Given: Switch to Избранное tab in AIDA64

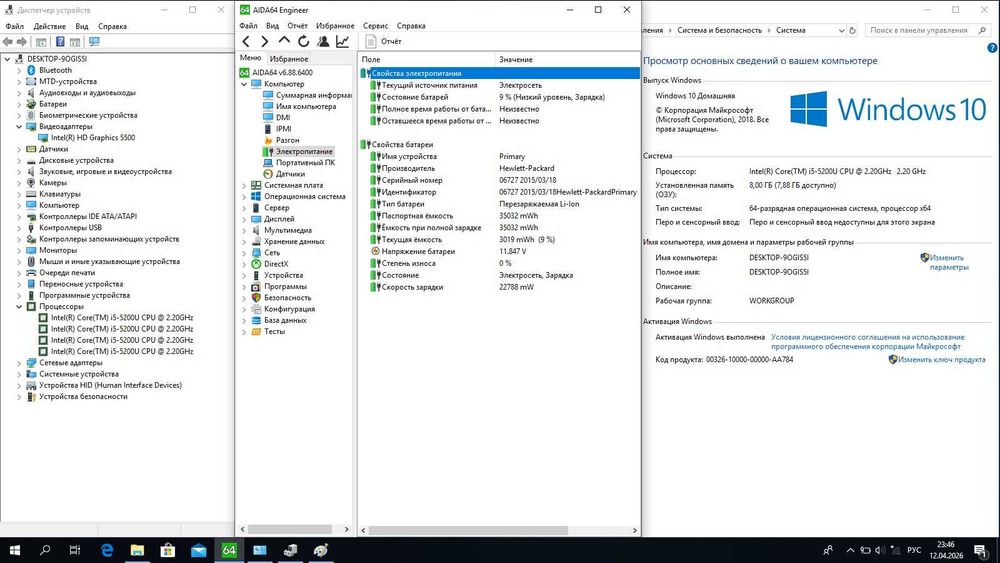Looking at the screenshot, I should click(289, 59).
